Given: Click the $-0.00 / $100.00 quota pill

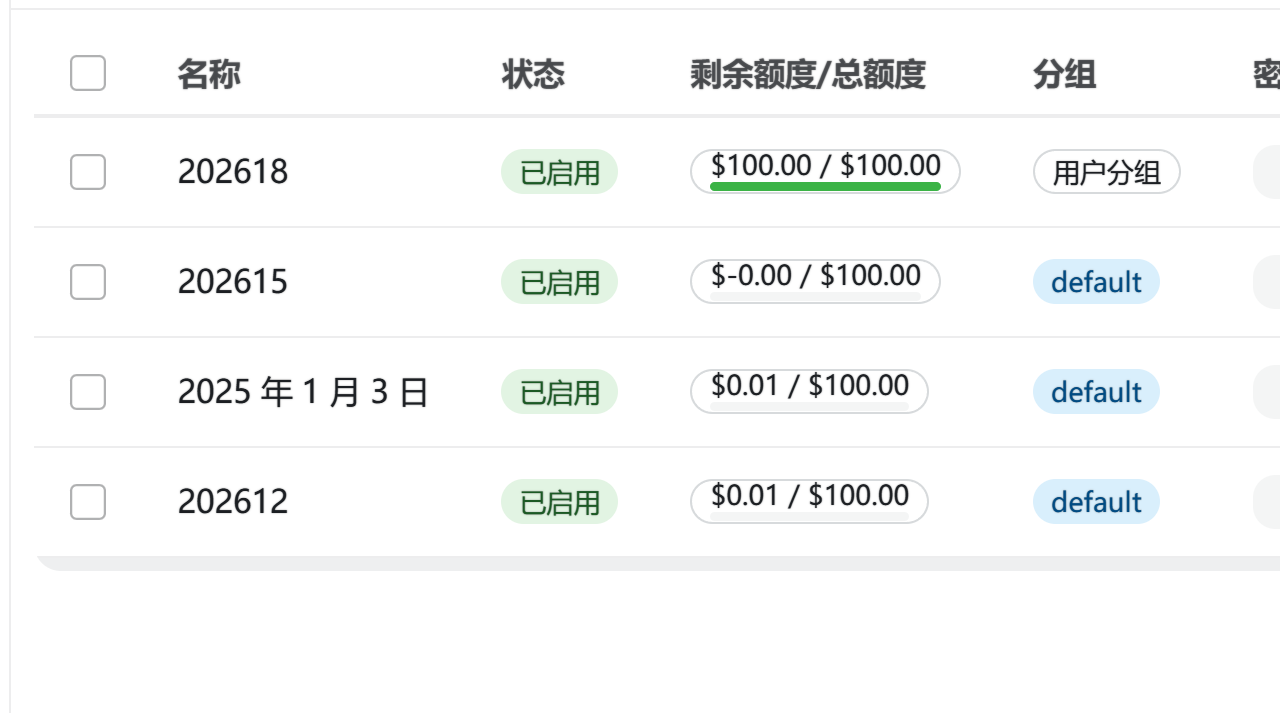Looking at the screenshot, I should point(815,281).
